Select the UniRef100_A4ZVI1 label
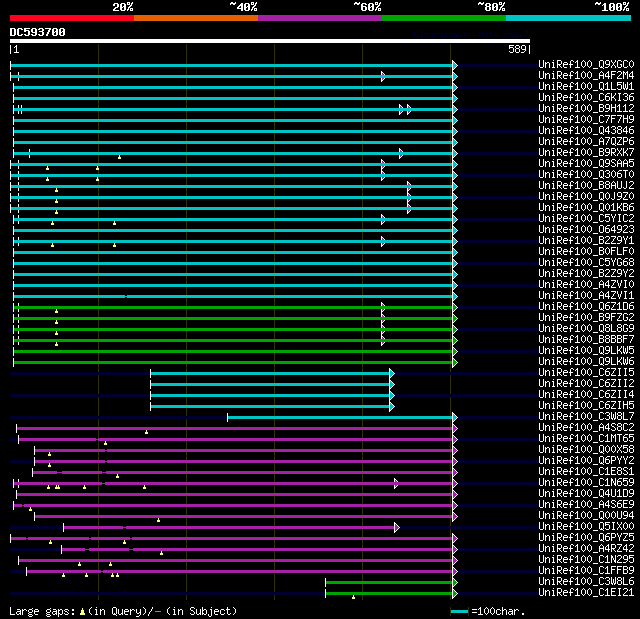The image size is (640, 619). click(586, 296)
